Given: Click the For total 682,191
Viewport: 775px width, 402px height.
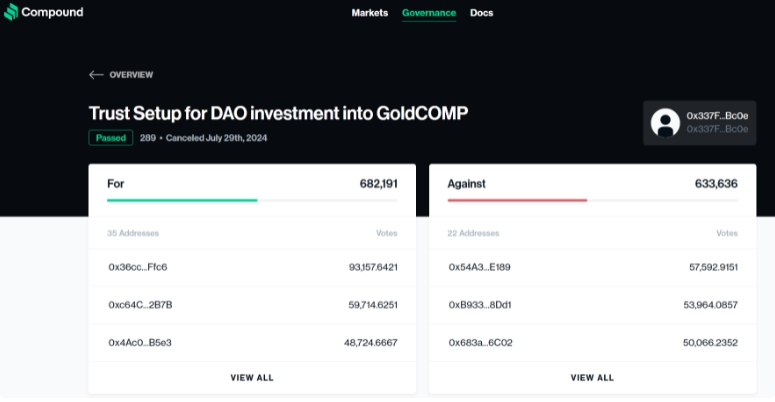Looking at the screenshot, I should (x=379, y=183).
